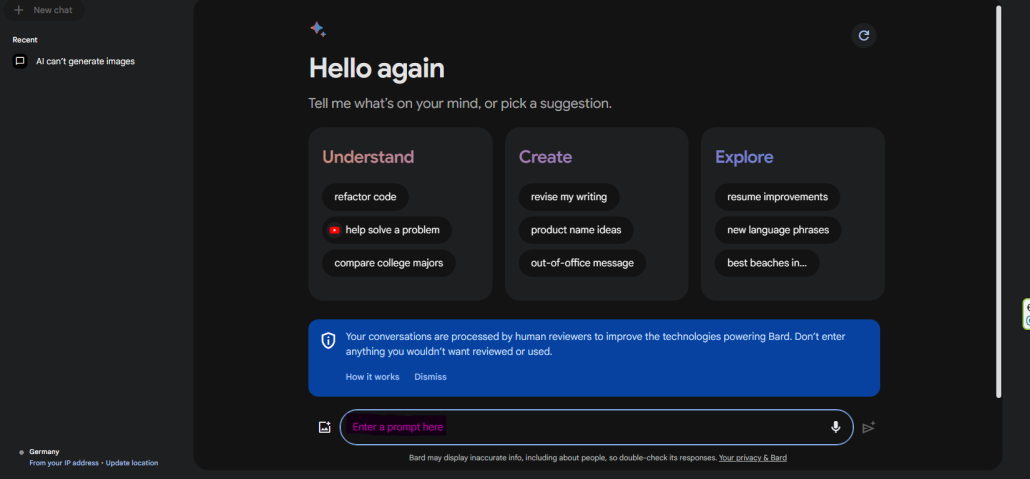Select the 'refactor code' suggestion
This screenshot has height=479, width=1030.
pos(365,197)
